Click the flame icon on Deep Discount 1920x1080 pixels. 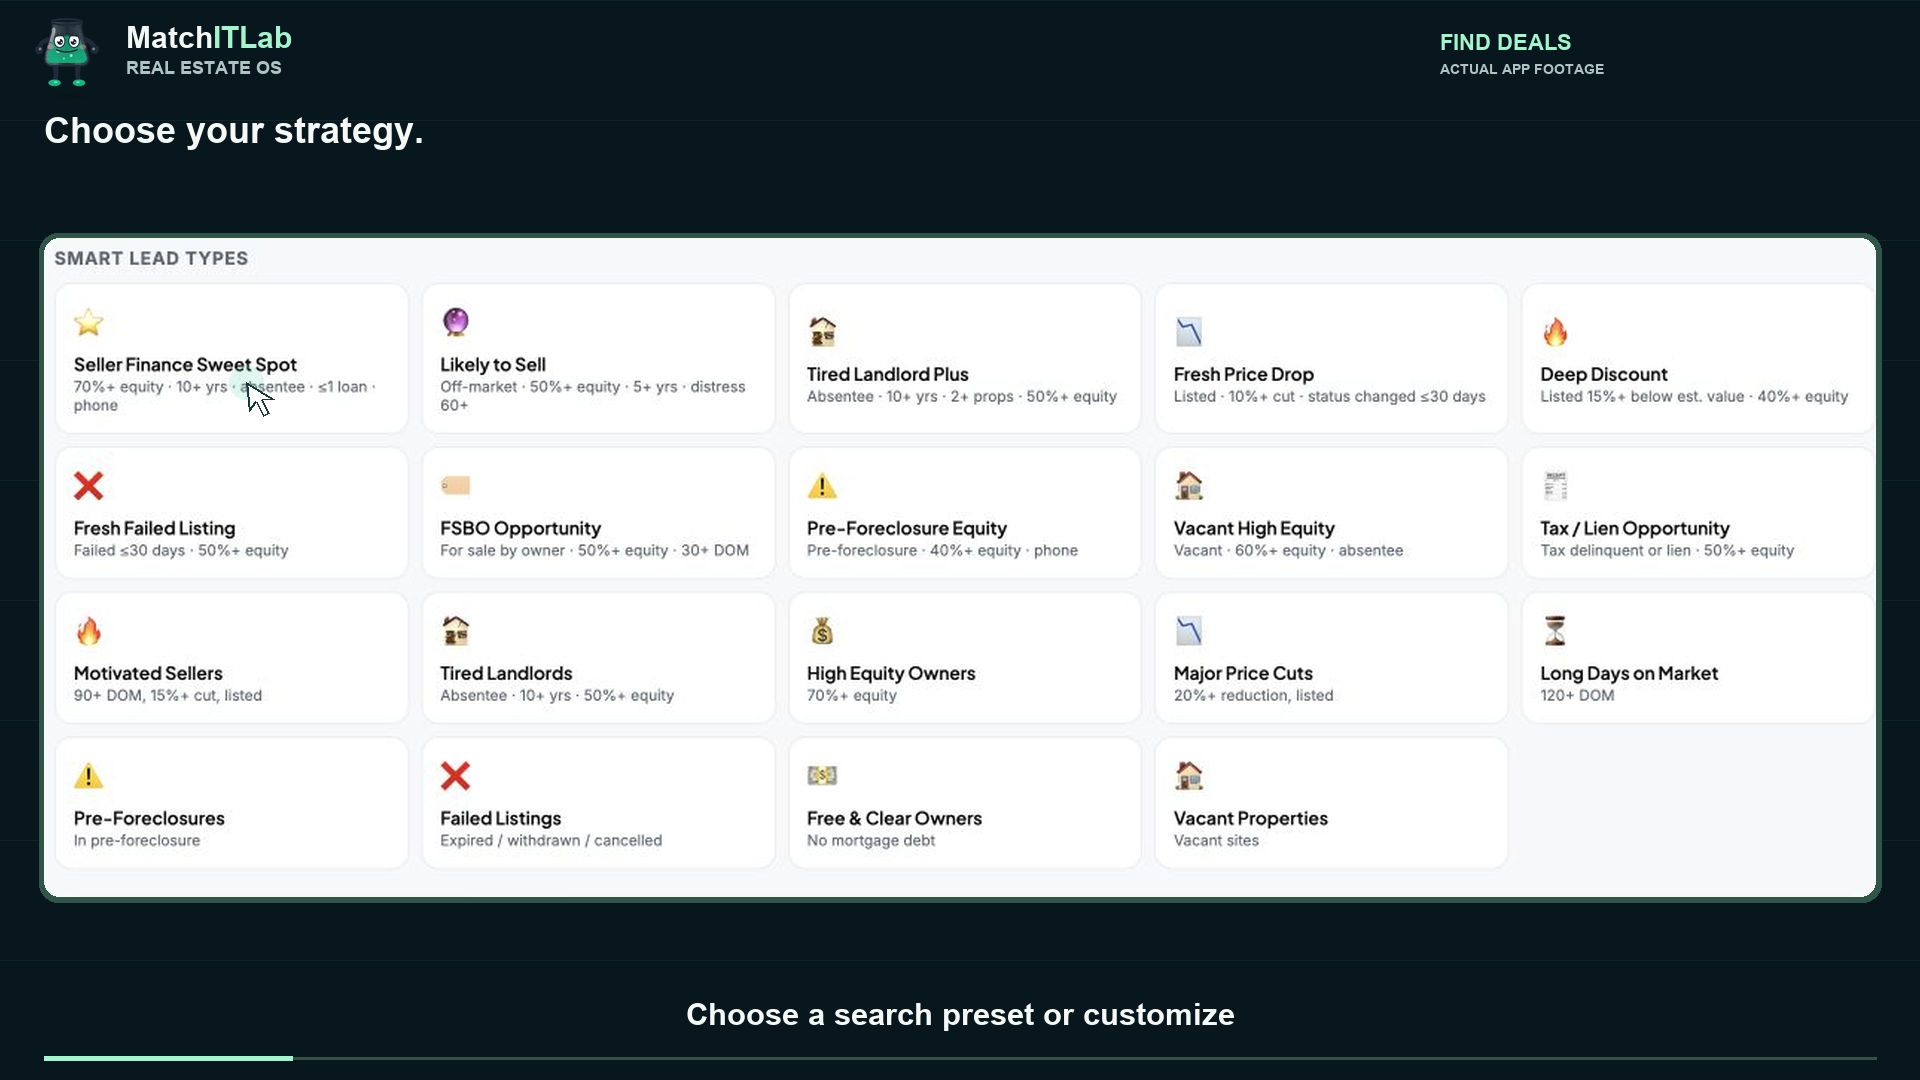coord(1555,331)
